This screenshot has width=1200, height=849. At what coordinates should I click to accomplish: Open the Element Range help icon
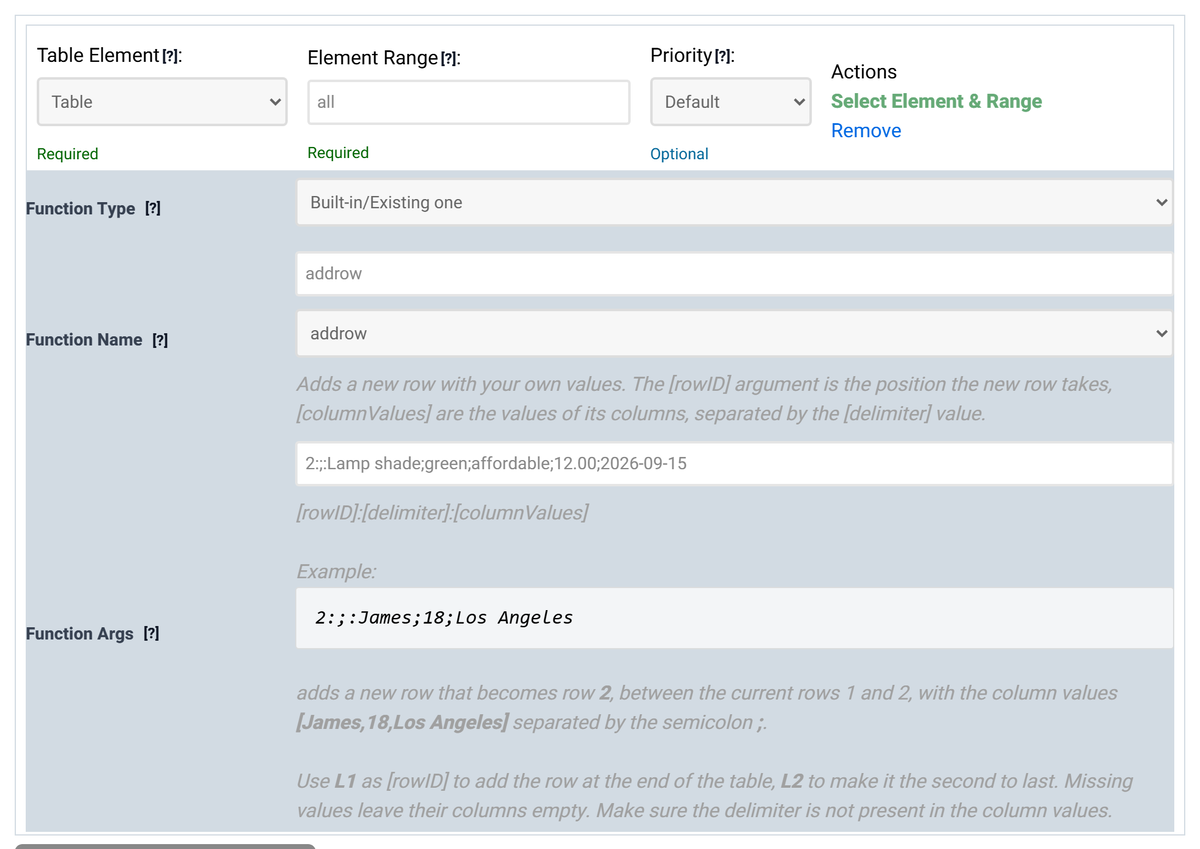point(451,60)
